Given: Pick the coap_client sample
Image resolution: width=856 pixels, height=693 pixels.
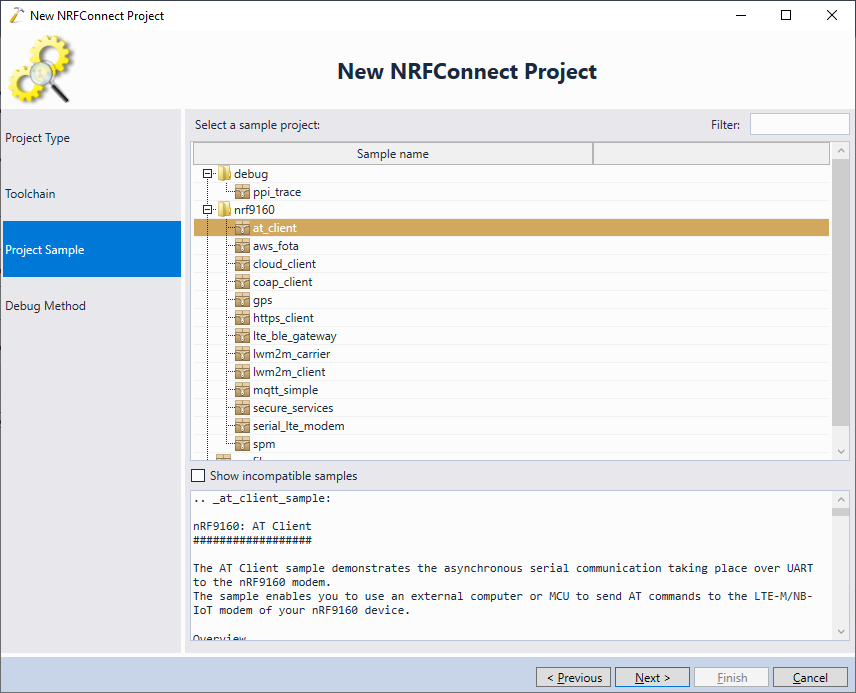Looking at the screenshot, I should coord(283,282).
